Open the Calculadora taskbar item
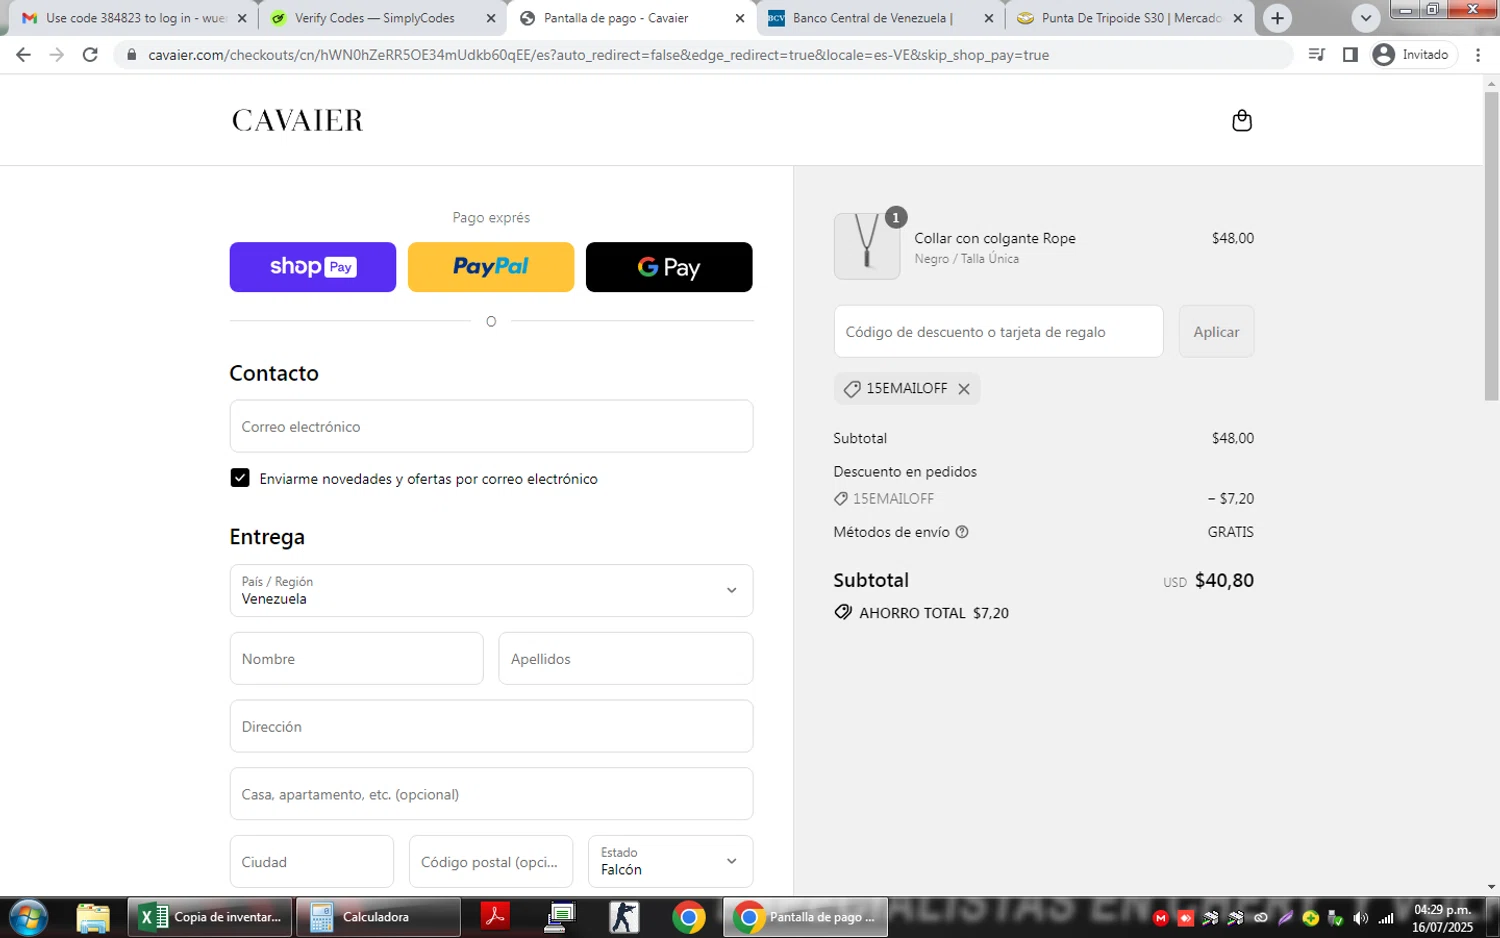Viewport: 1500px width, 938px height. pyautogui.click(x=379, y=917)
